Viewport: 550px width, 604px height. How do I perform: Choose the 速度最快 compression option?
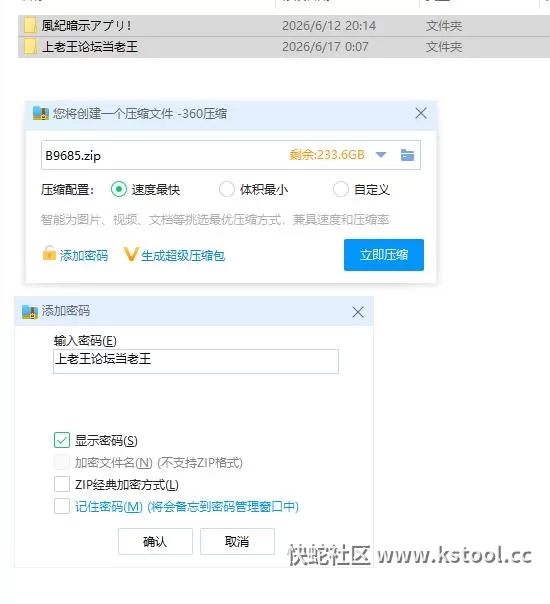119,189
